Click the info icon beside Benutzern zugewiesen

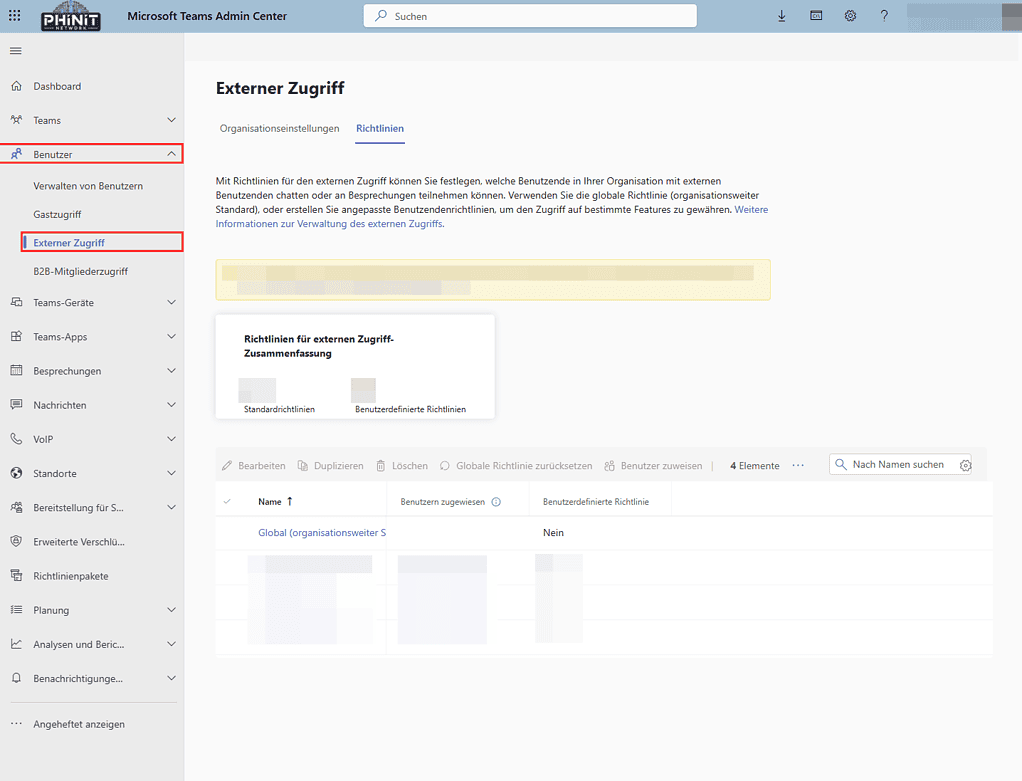497,501
